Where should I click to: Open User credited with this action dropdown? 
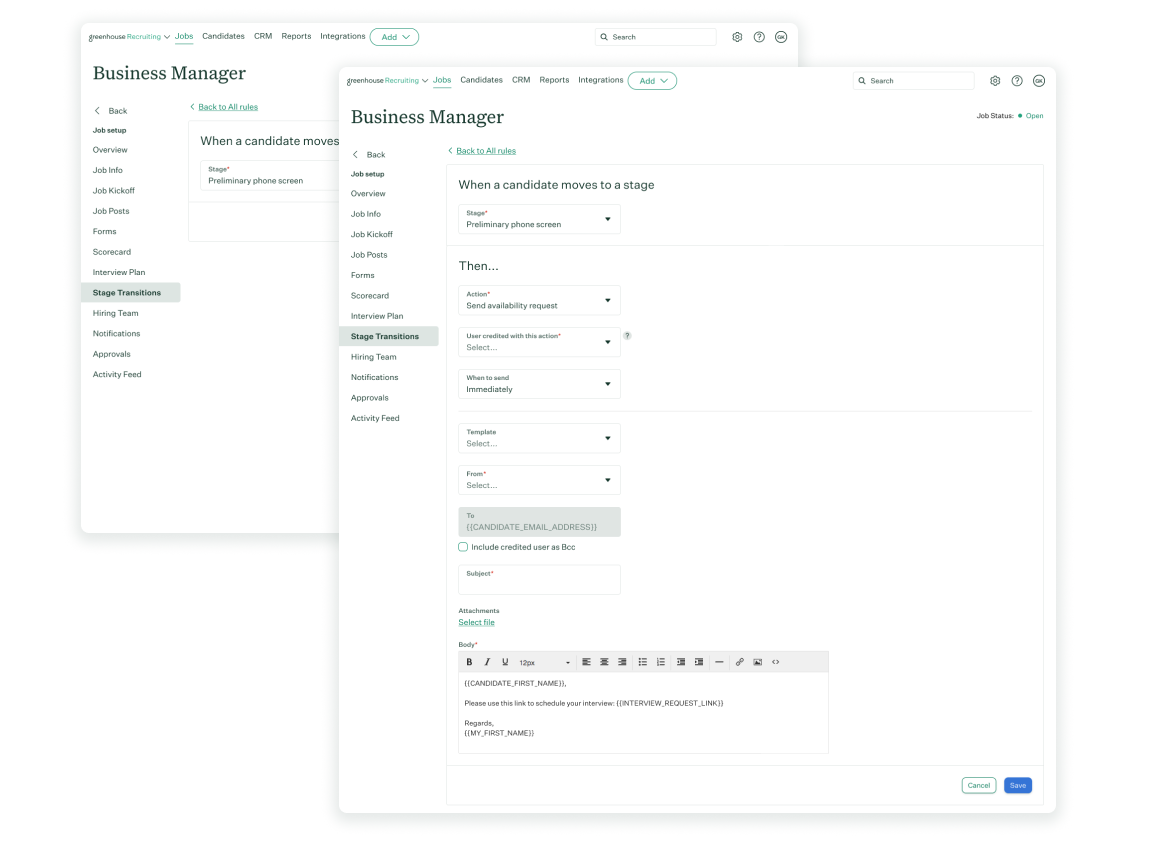539,342
